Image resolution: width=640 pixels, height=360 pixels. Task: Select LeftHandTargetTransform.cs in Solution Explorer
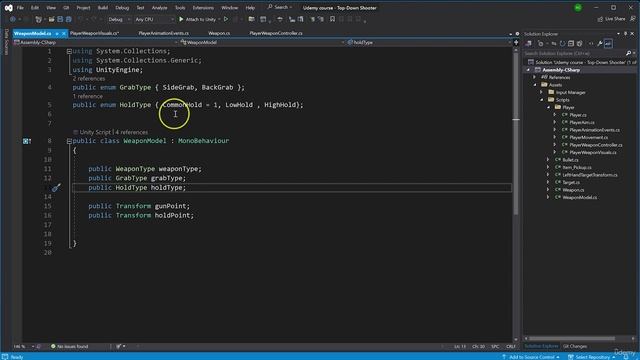(590, 175)
